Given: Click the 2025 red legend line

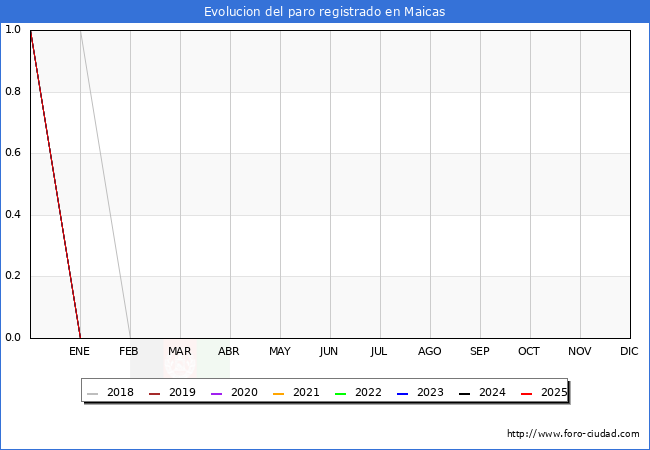Looking at the screenshot, I should coord(527,393).
